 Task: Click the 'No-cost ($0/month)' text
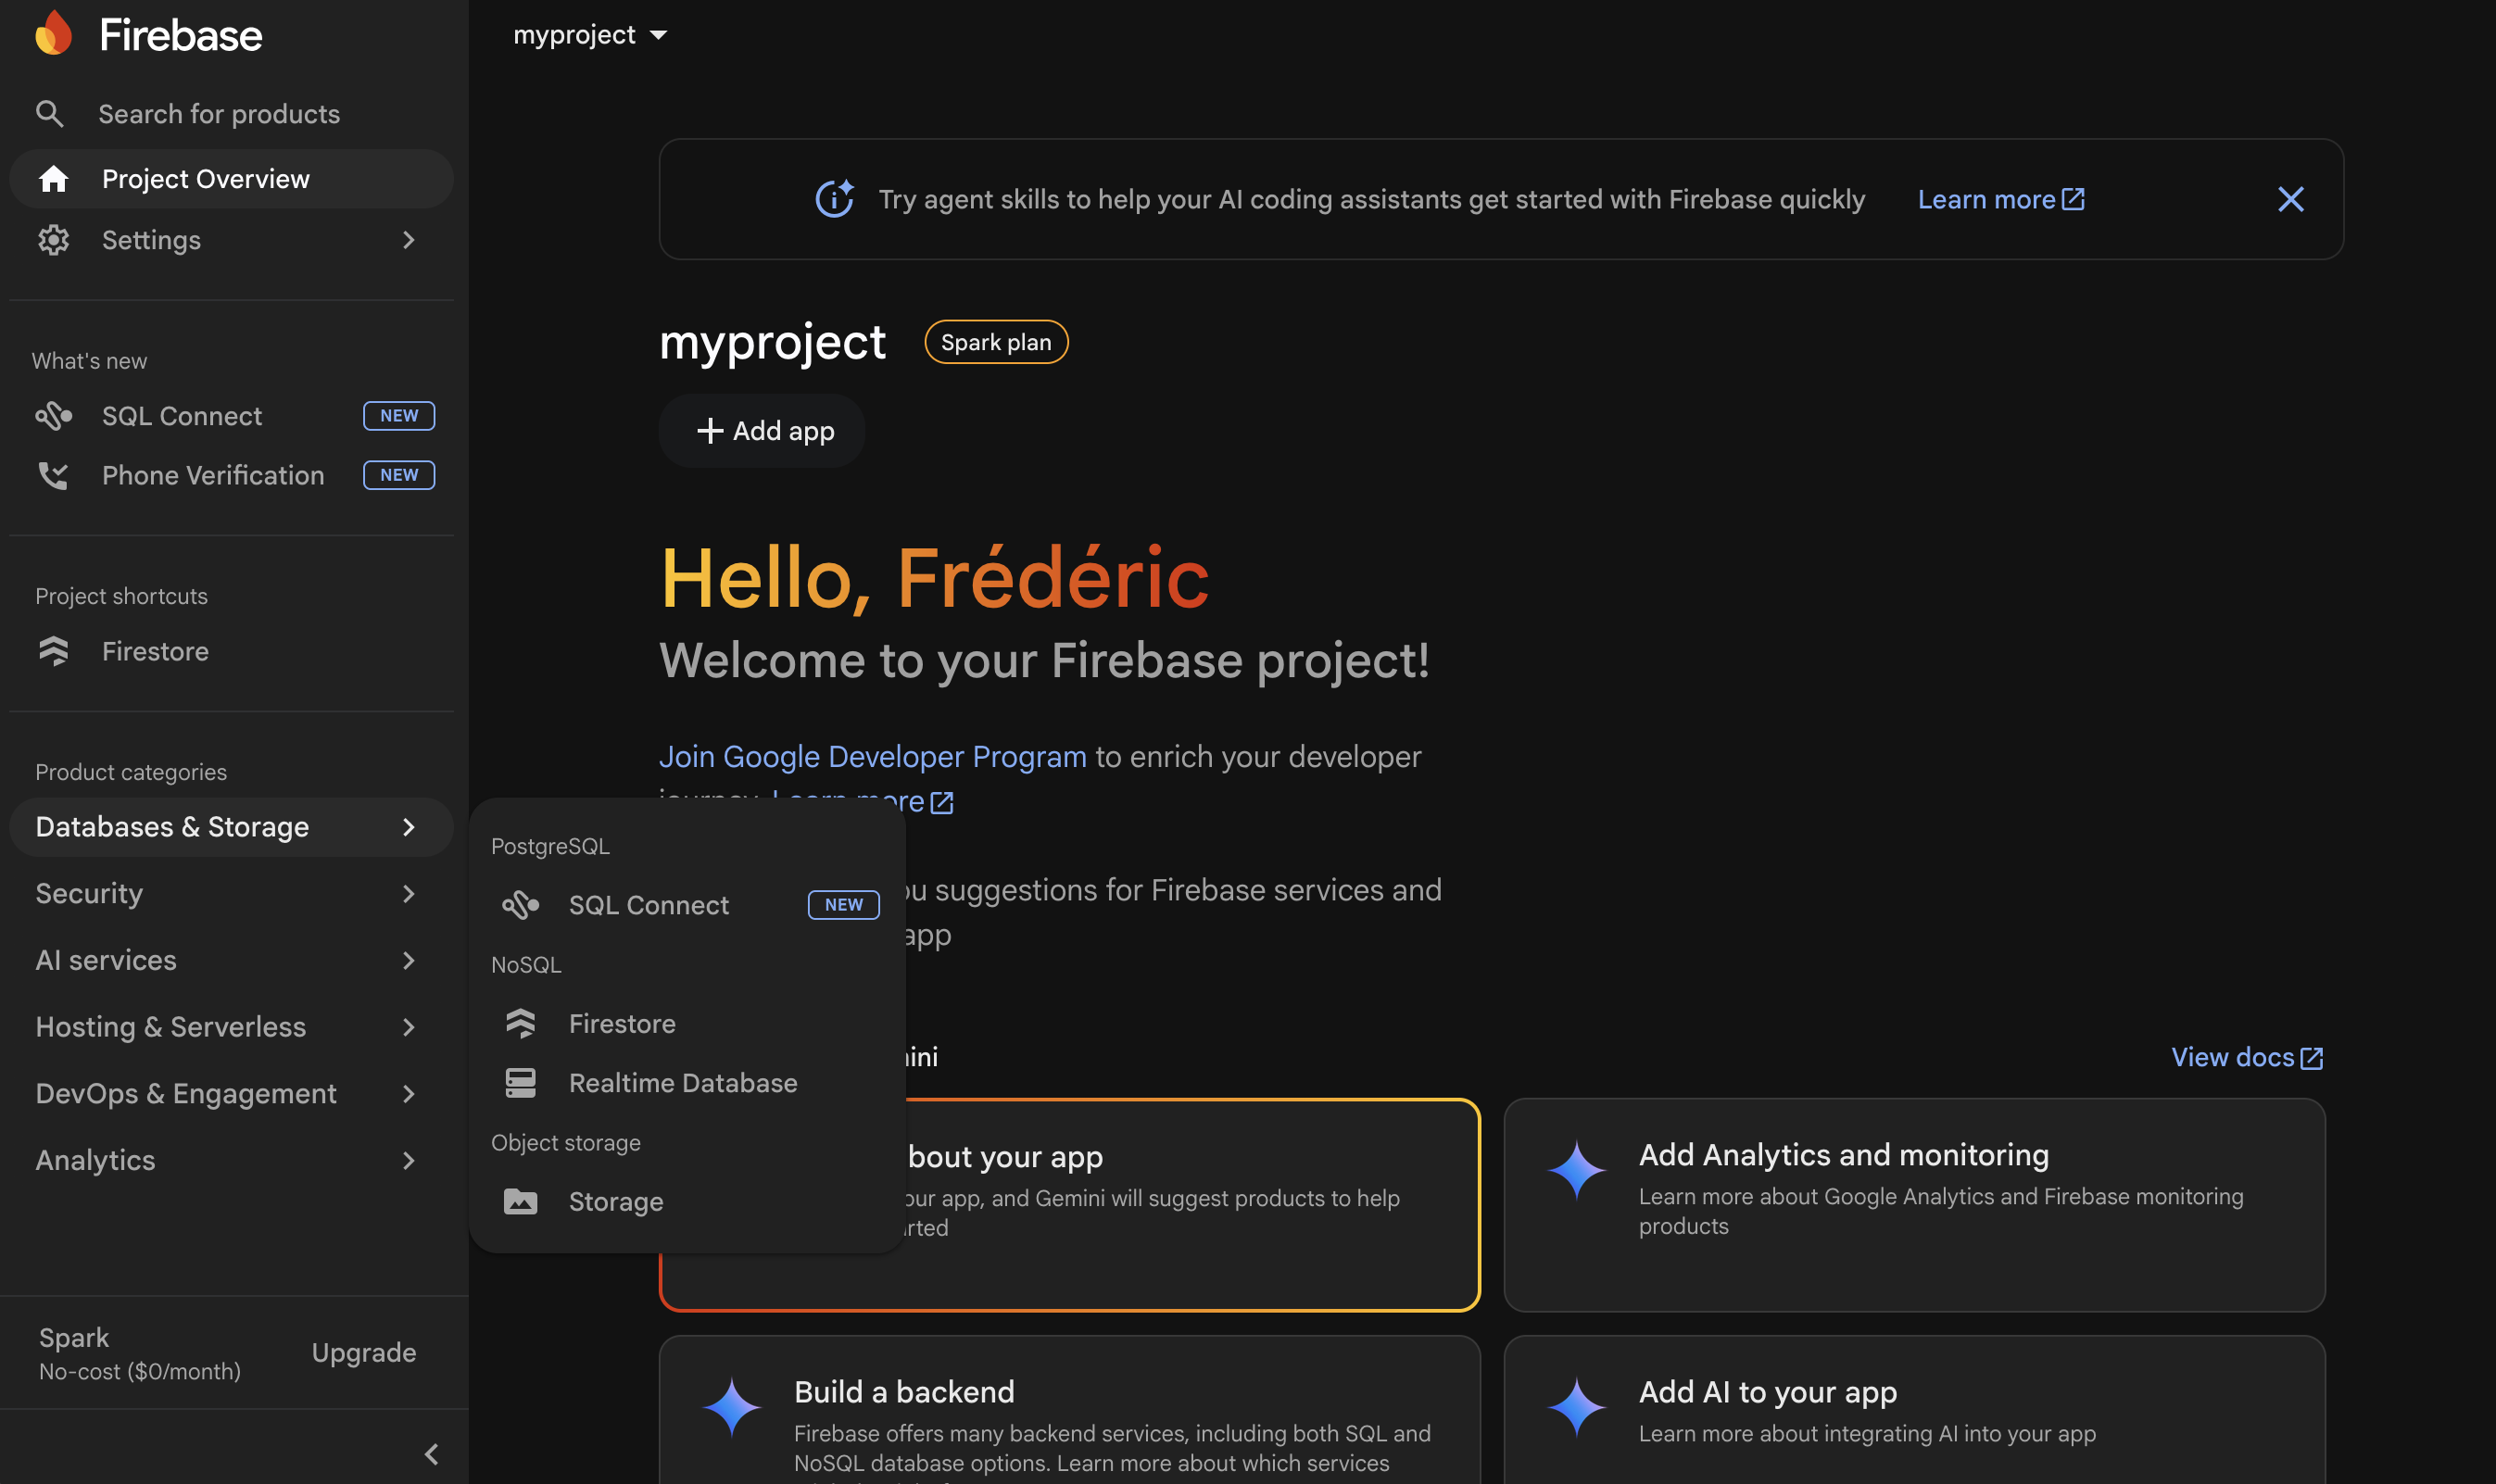[x=140, y=1371]
